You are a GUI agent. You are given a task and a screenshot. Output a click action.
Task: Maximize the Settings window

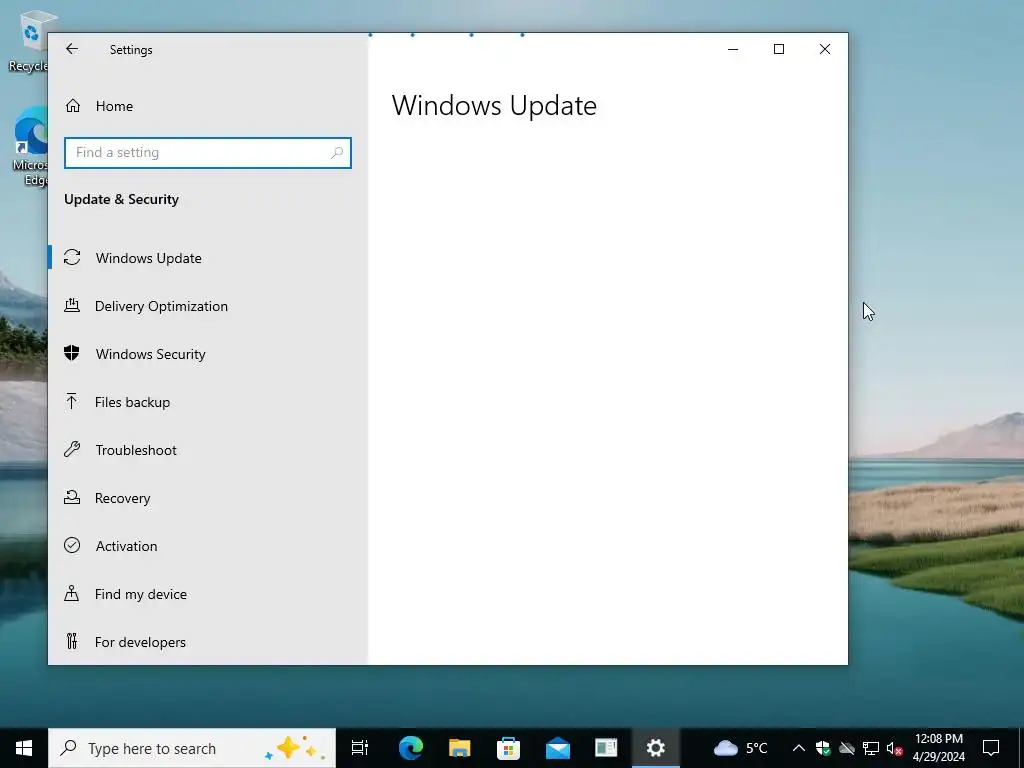coord(778,49)
